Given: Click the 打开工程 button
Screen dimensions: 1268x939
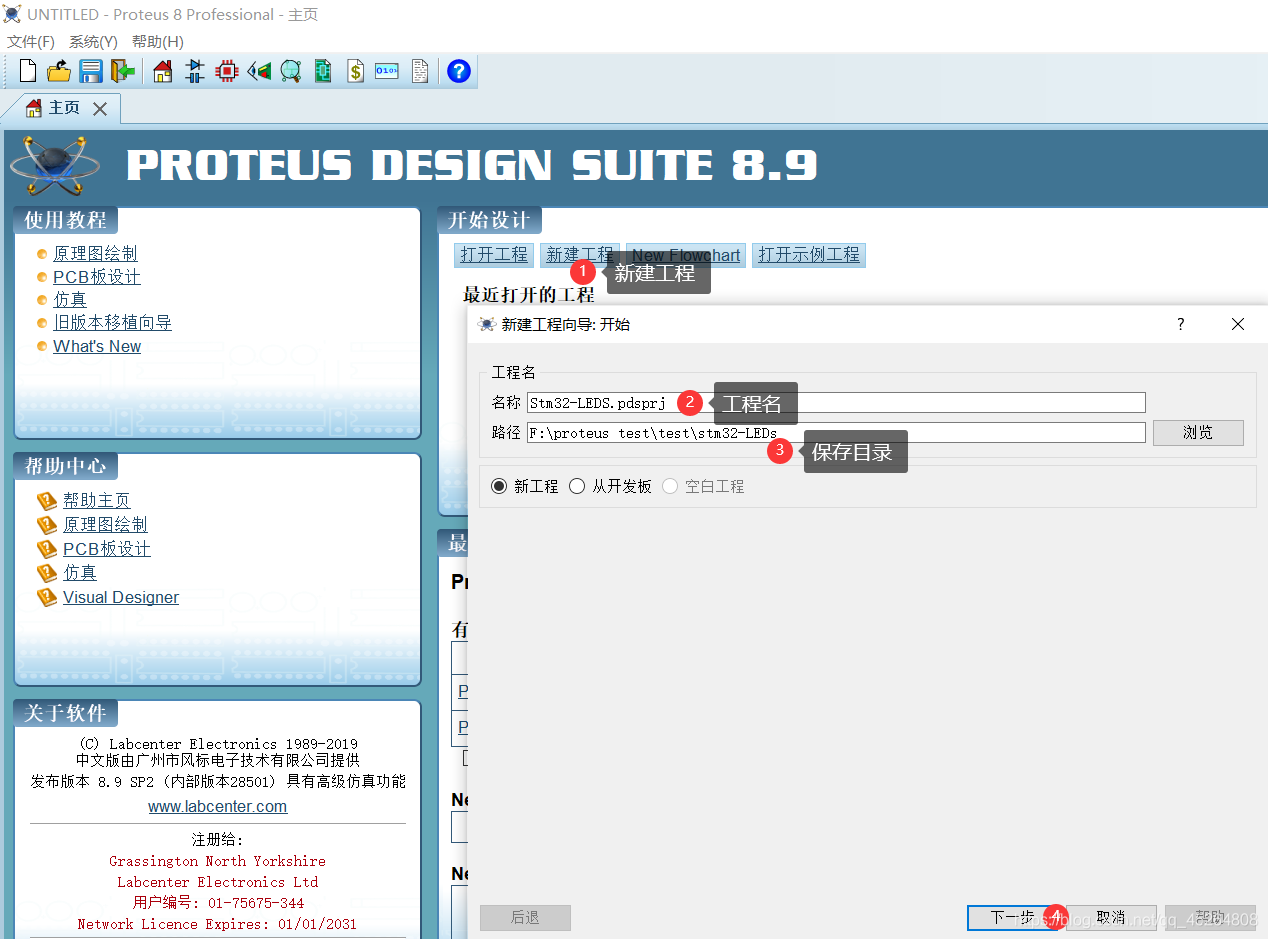Looking at the screenshot, I should [x=494, y=255].
